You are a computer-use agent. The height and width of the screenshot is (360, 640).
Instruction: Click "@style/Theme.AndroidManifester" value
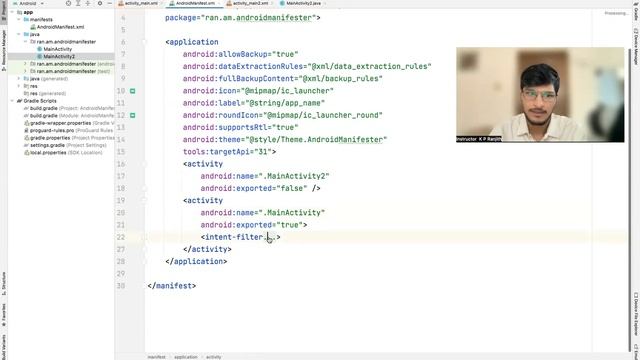click(x=316, y=140)
